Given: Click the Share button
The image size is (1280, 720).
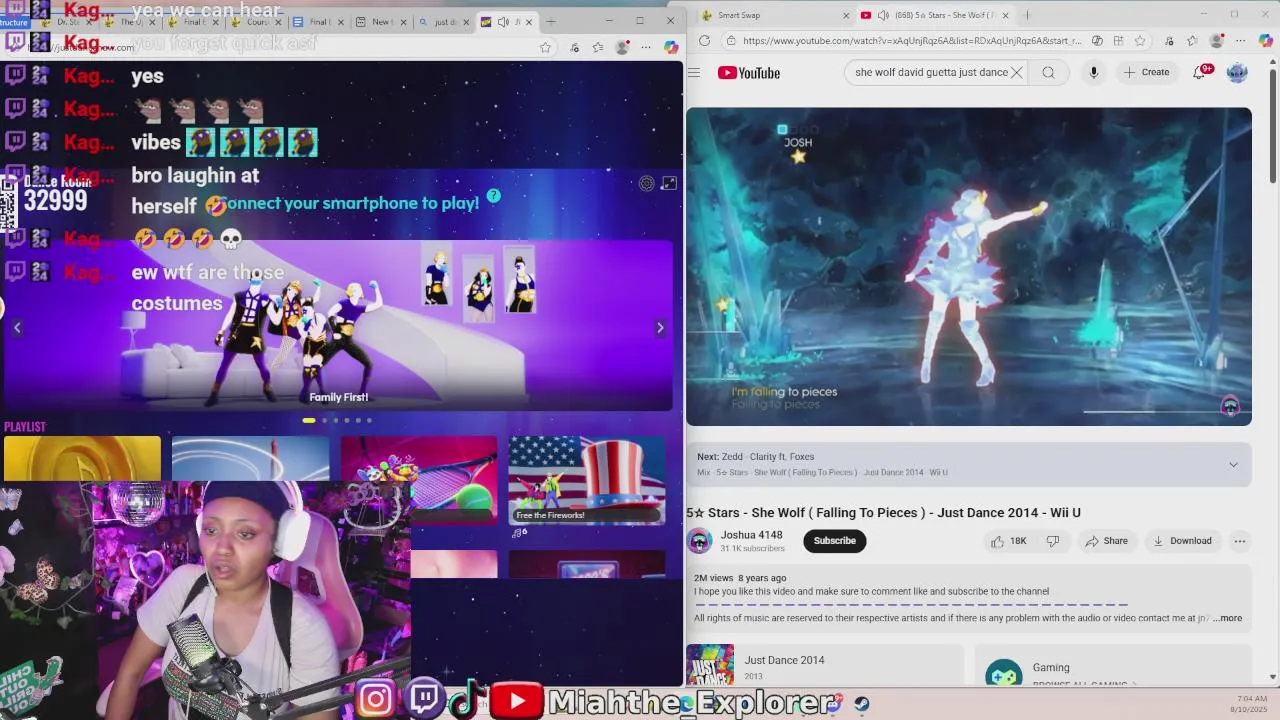Looking at the screenshot, I should click(1106, 541).
